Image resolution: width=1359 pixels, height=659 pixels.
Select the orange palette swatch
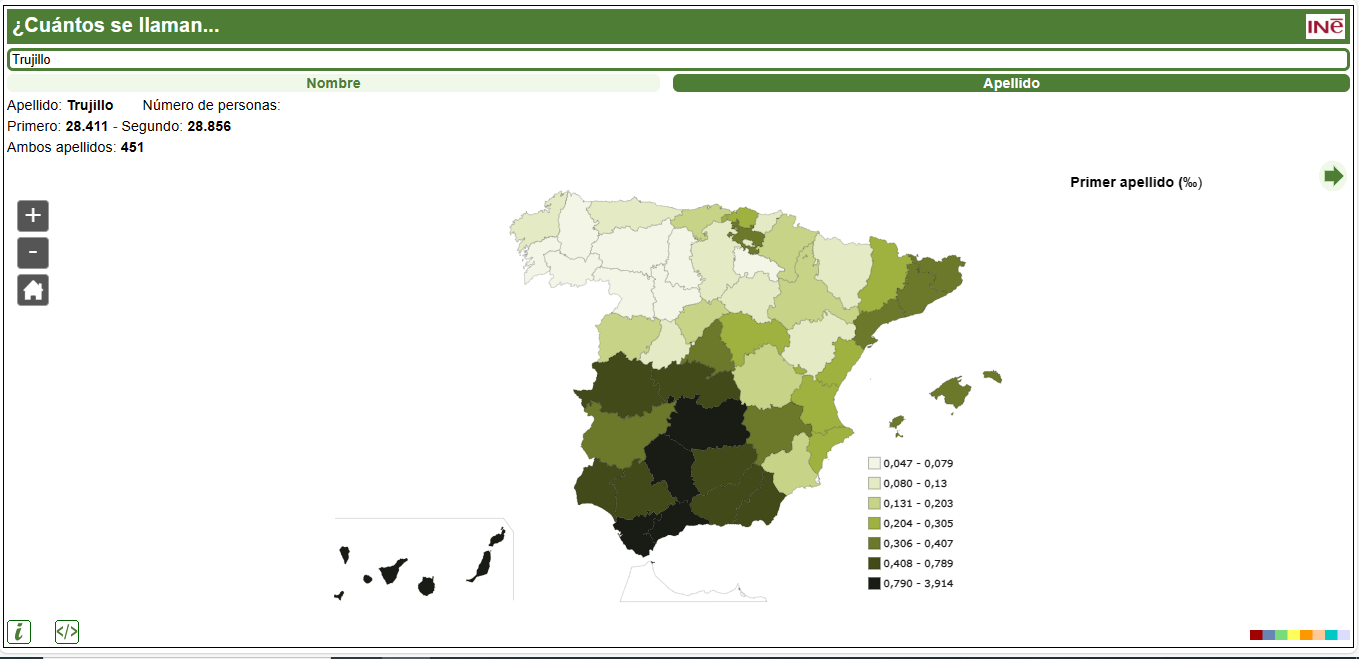click(1306, 635)
